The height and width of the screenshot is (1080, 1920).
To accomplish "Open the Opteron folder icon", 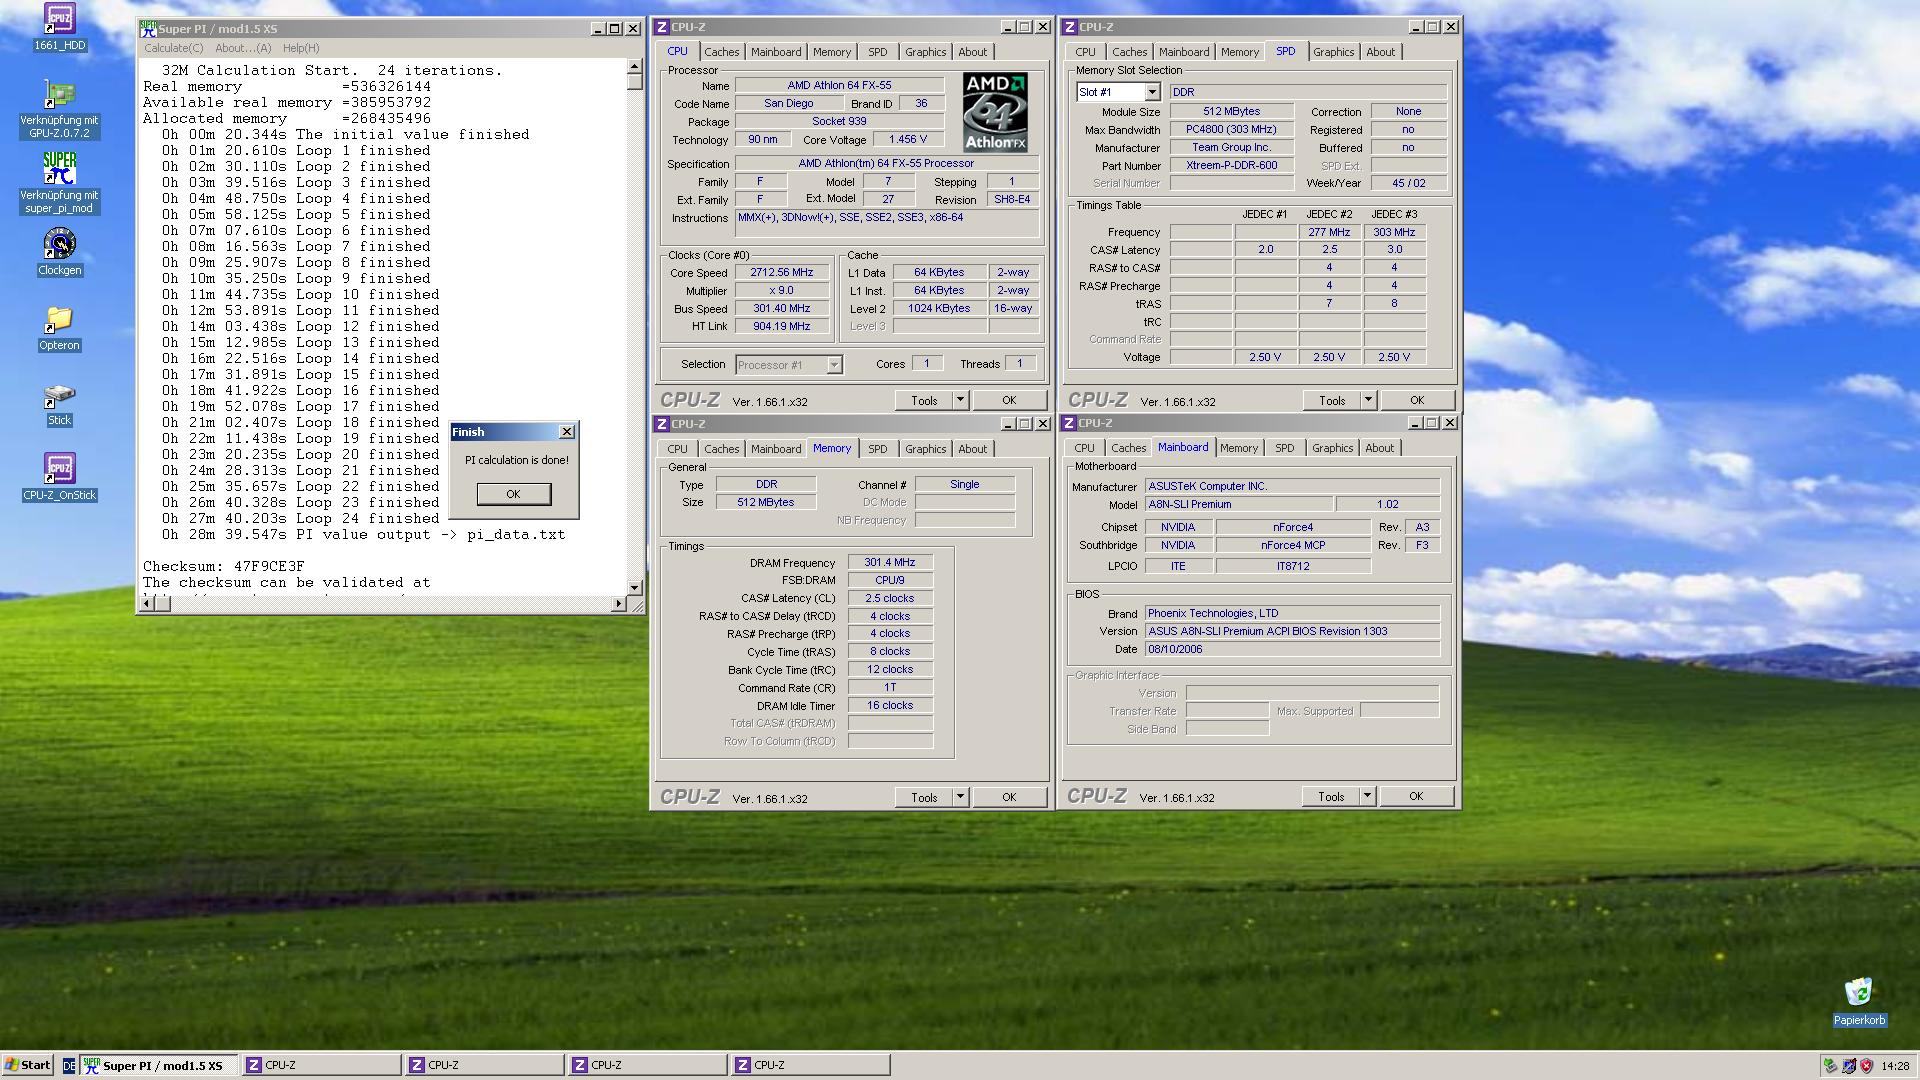I will coord(59,328).
